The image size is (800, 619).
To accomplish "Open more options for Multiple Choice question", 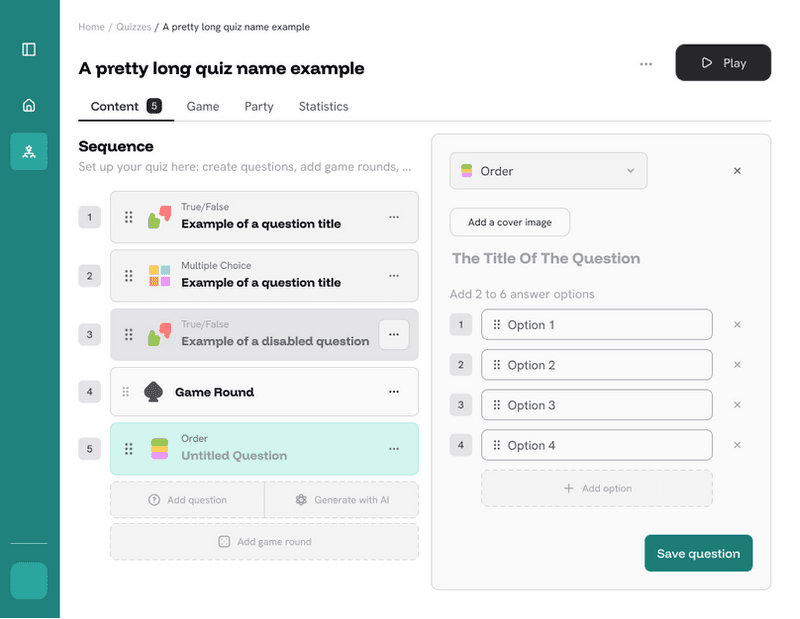I will [394, 276].
